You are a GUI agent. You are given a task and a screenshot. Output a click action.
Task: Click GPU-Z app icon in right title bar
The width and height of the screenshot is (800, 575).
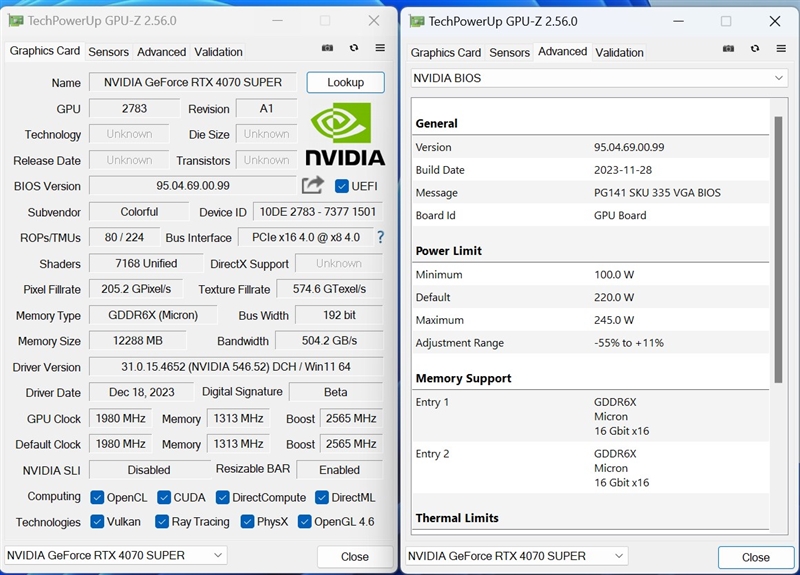point(417,21)
